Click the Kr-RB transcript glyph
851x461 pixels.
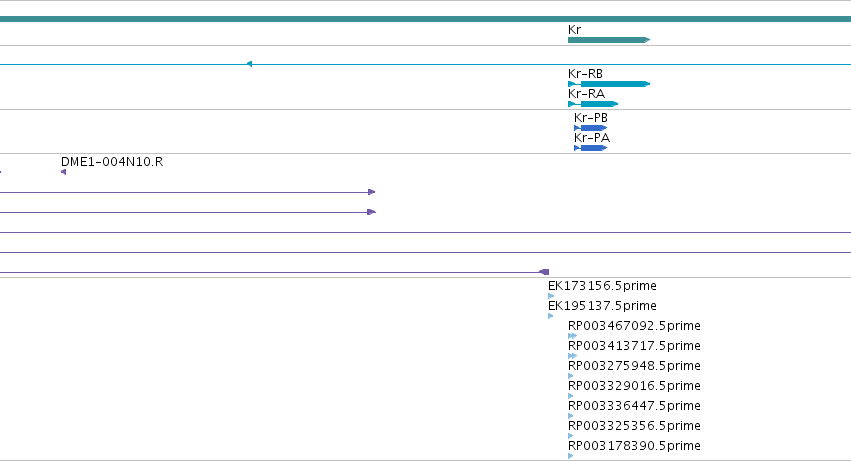click(609, 84)
